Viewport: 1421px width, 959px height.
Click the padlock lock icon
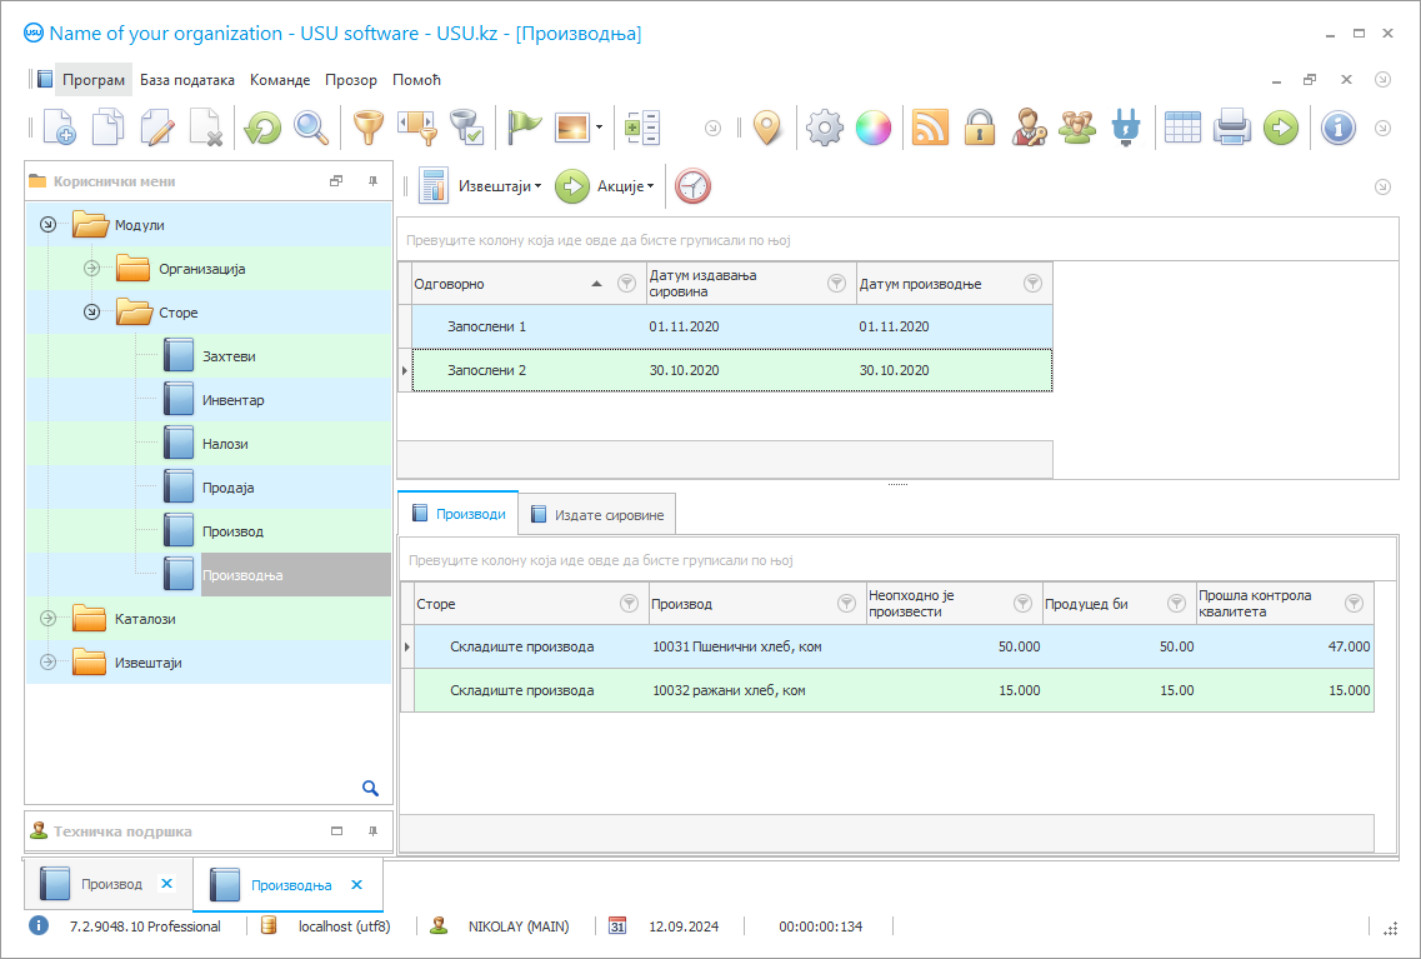click(x=979, y=127)
